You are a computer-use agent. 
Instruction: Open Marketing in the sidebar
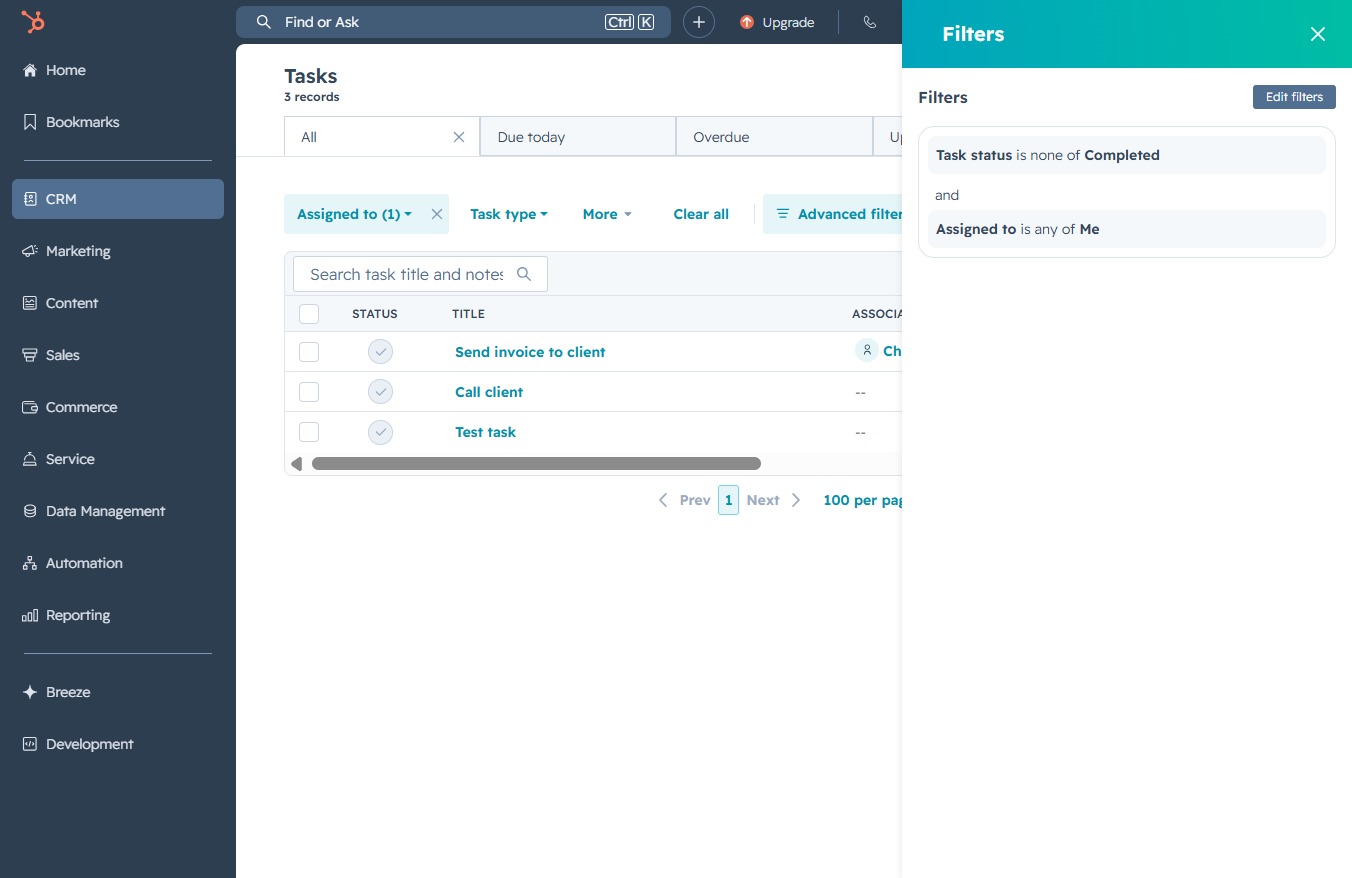(x=118, y=251)
